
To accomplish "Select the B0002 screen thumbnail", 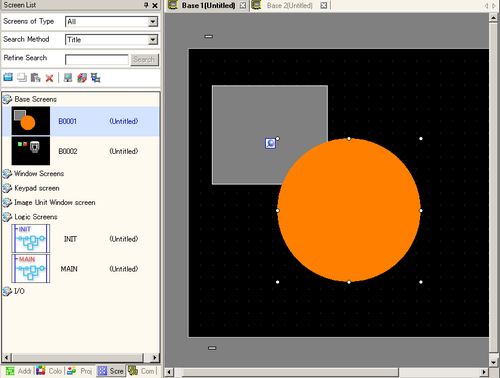I will click(x=31, y=151).
